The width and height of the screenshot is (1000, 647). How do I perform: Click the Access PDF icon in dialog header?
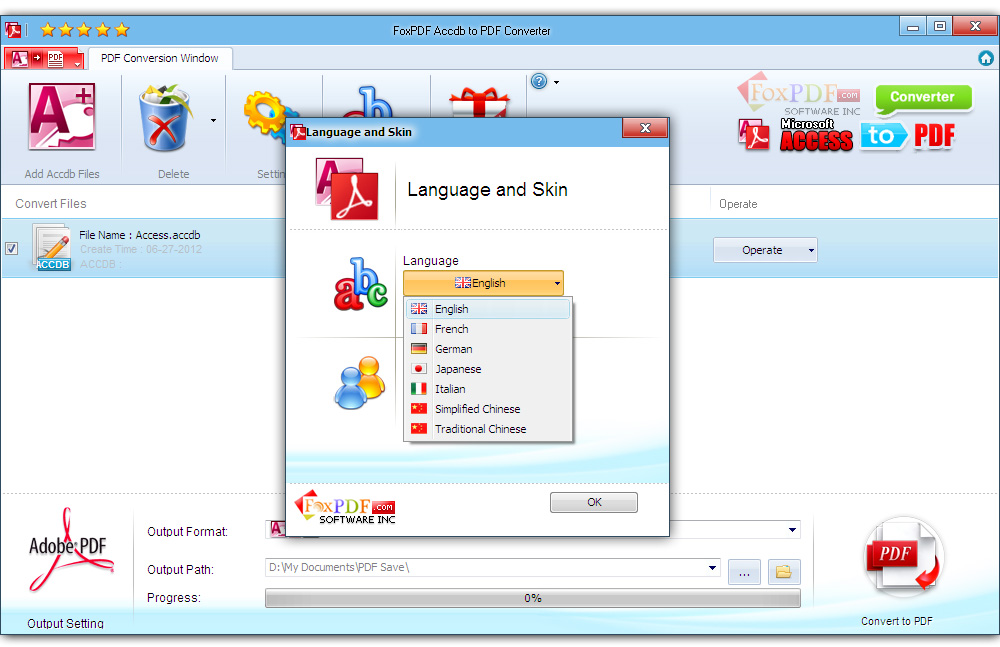pyautogui.click(x=347, y=189)
